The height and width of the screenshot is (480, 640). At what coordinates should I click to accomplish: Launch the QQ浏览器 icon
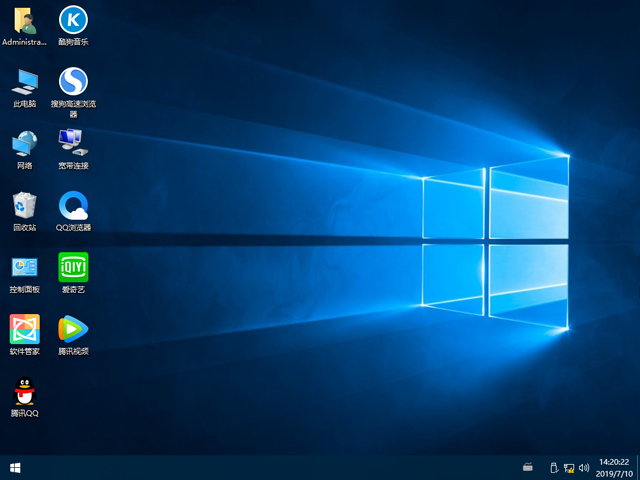[73, 211]
